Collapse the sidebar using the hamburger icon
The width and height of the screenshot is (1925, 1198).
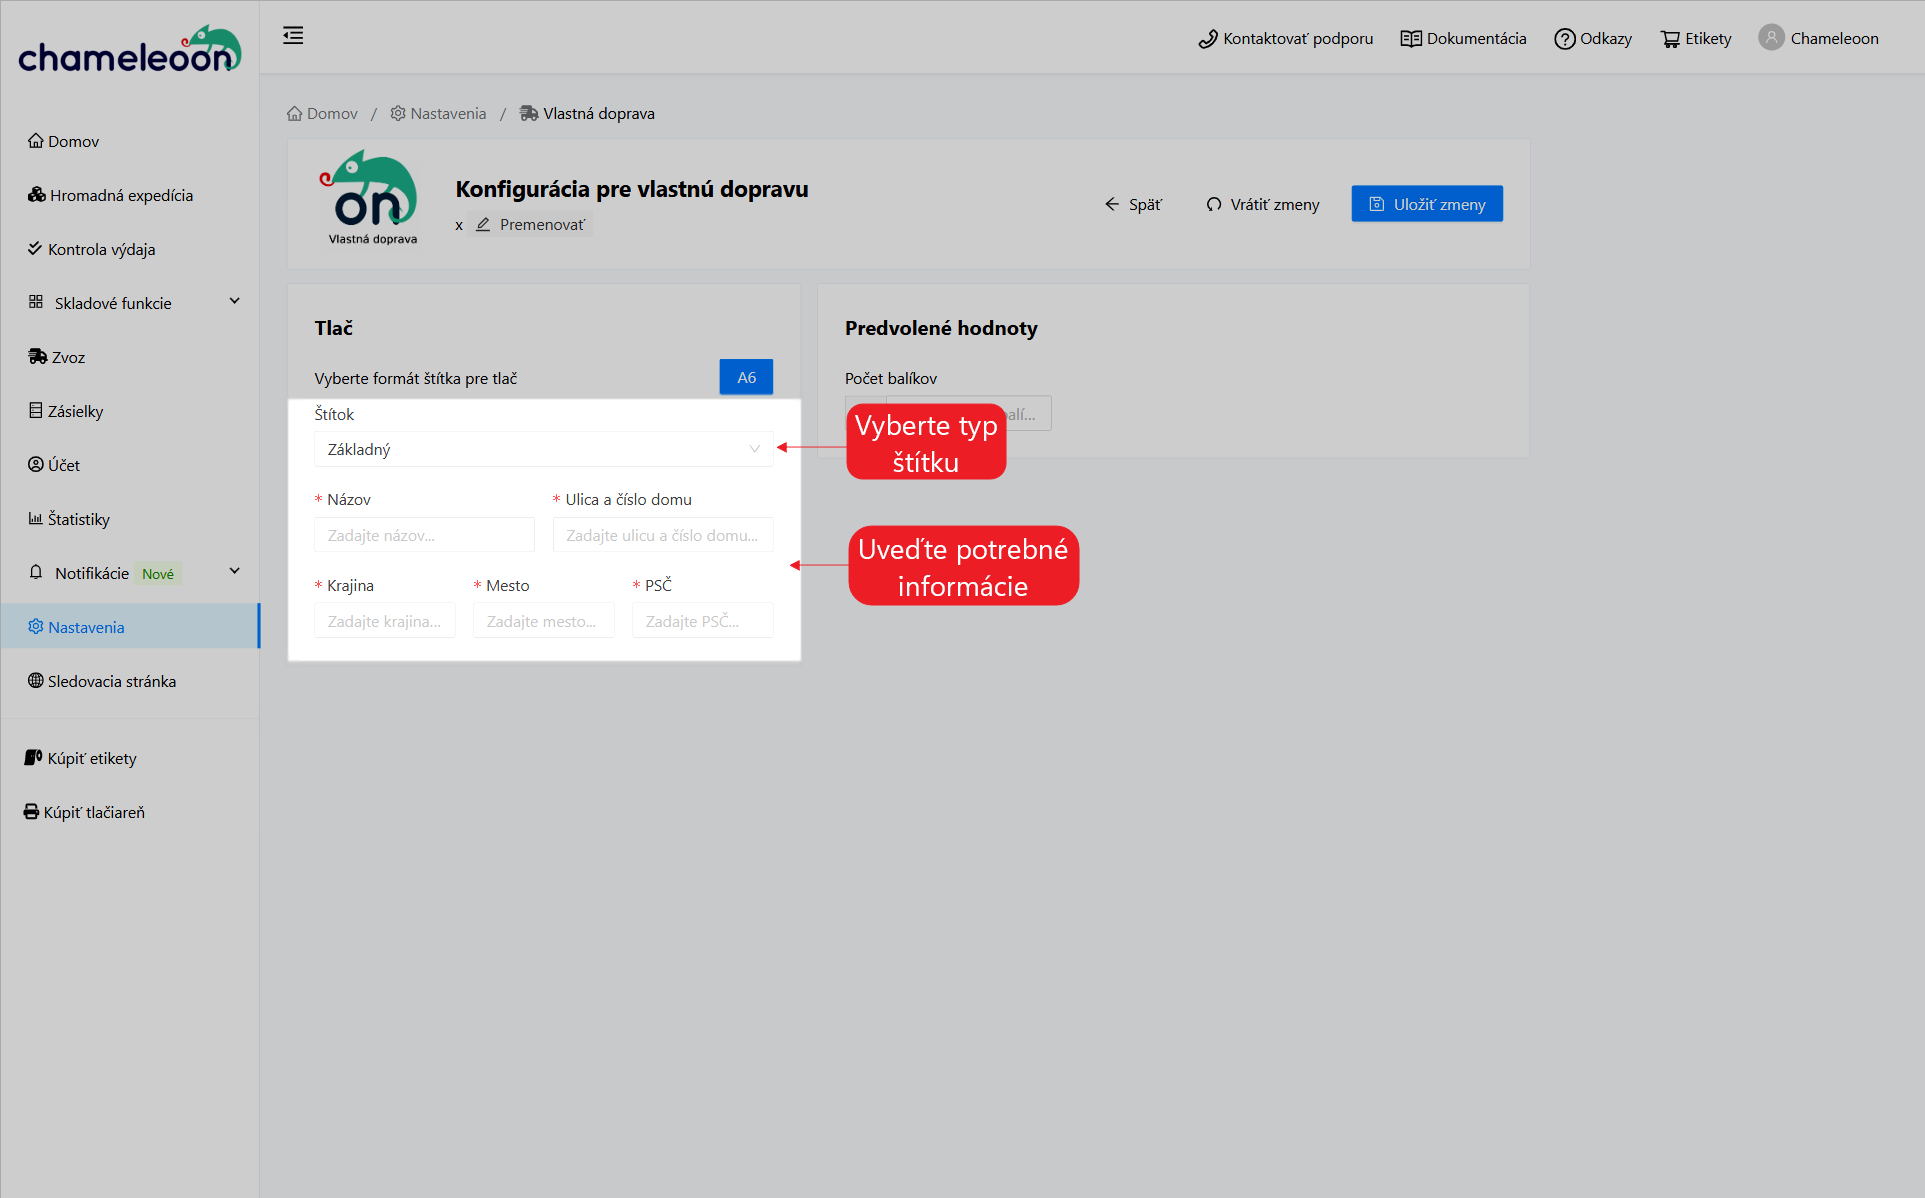[x=293, y=36]
